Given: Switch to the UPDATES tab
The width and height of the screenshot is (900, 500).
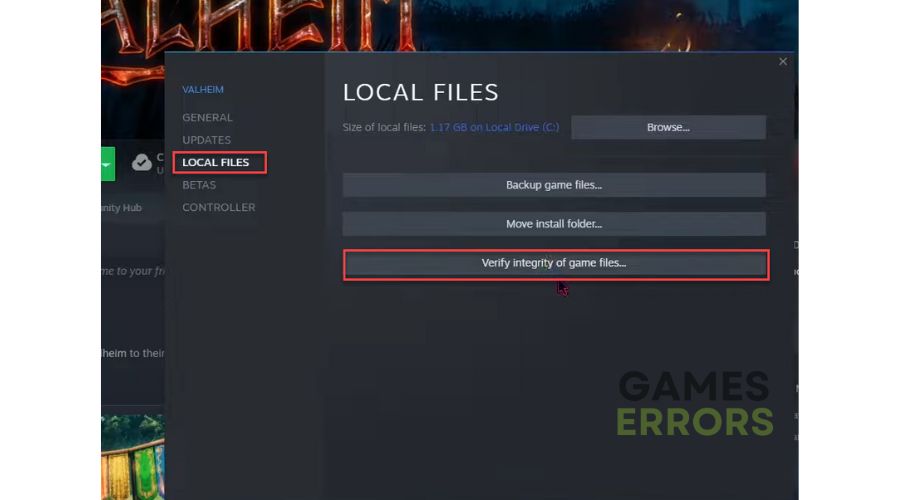Looking at the screenshot, I should point(207,139).
